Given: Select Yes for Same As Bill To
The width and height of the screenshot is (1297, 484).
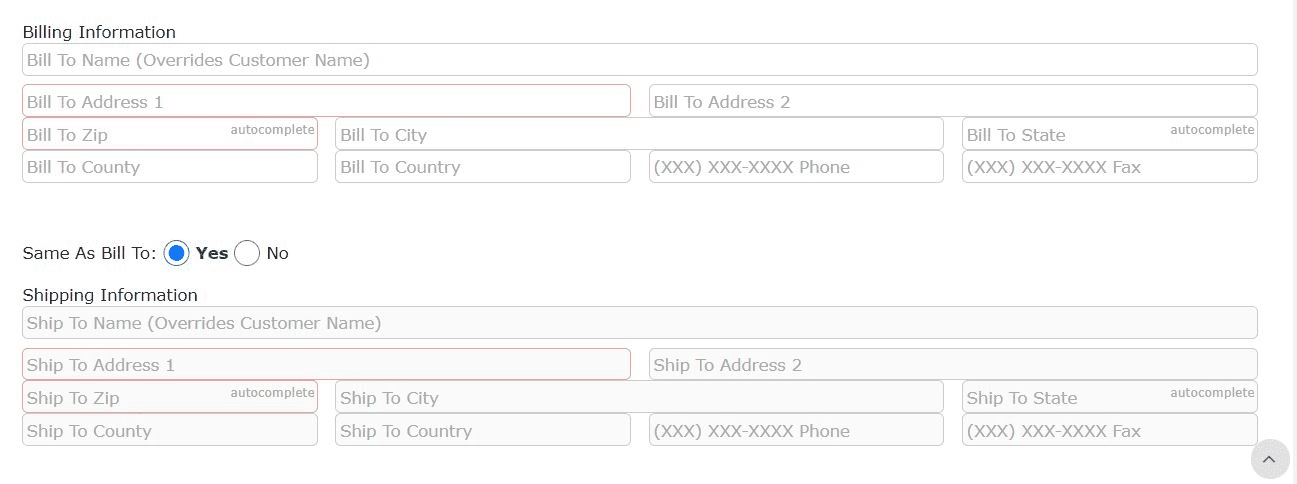Looking at the screenshot, I should click(176, 253).
